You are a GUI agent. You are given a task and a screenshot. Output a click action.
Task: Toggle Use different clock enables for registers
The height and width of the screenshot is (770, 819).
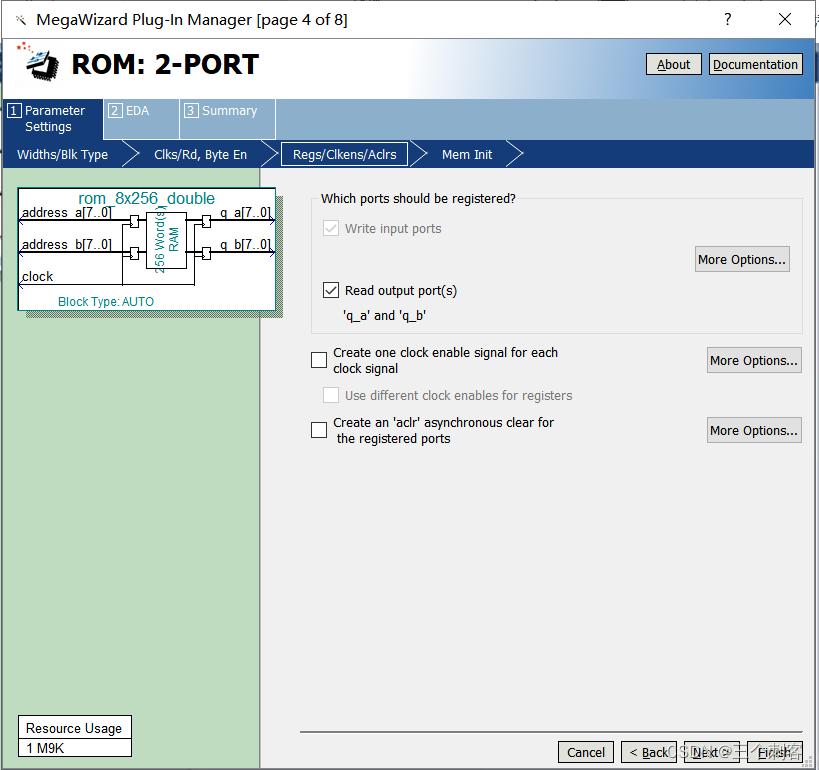331,395
